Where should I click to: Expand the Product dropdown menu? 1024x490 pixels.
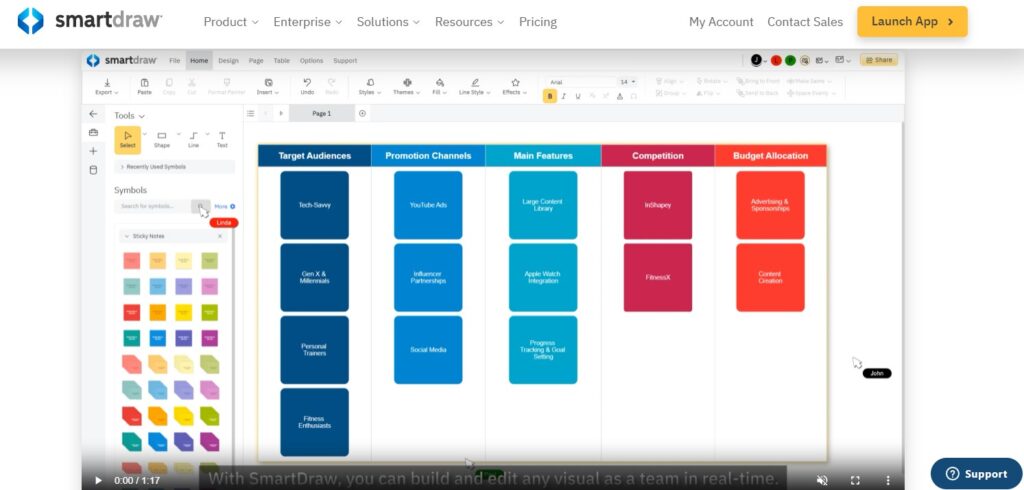coord(231,21)
